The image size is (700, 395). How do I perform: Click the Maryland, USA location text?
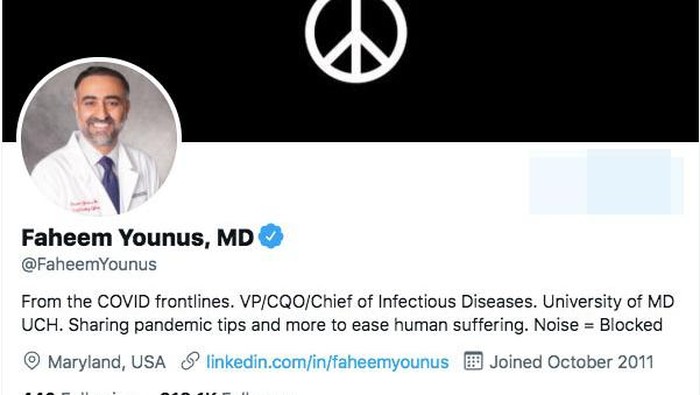coord(107,362)
